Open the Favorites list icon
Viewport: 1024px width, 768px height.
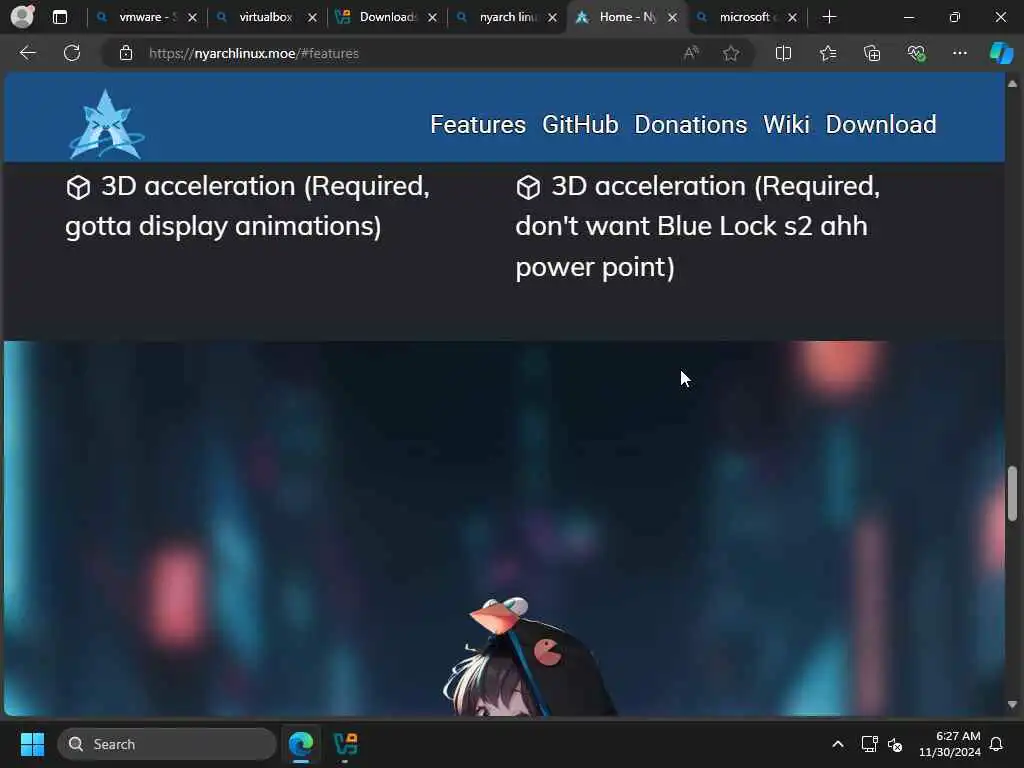[827, 53]
